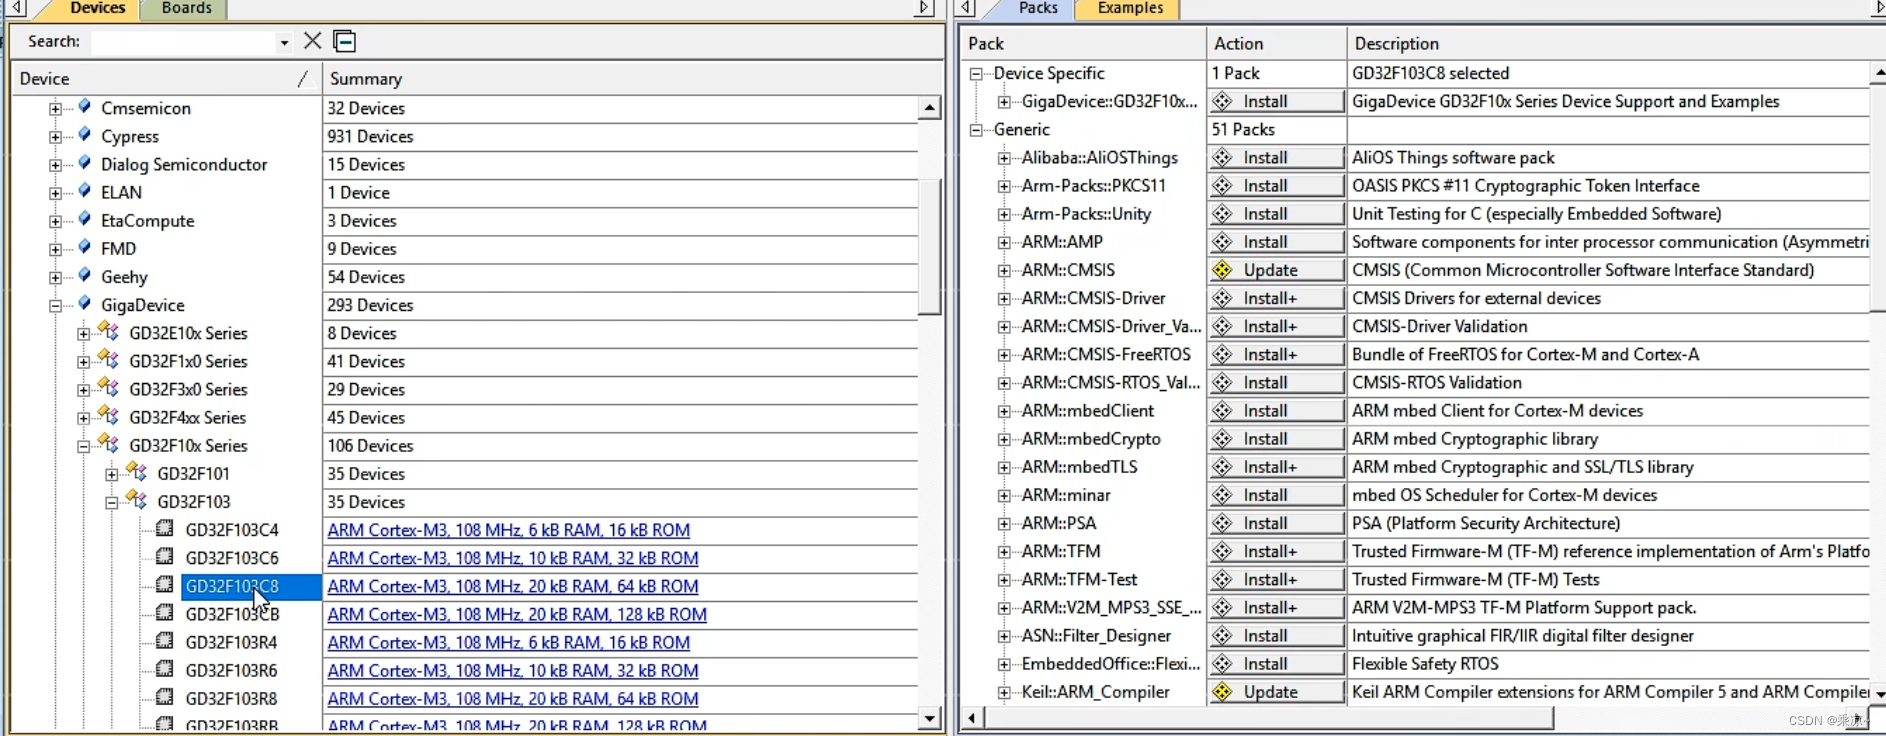Collapse the Generic packs group
The image size is (1886, 736).
(x=976, y=129)
